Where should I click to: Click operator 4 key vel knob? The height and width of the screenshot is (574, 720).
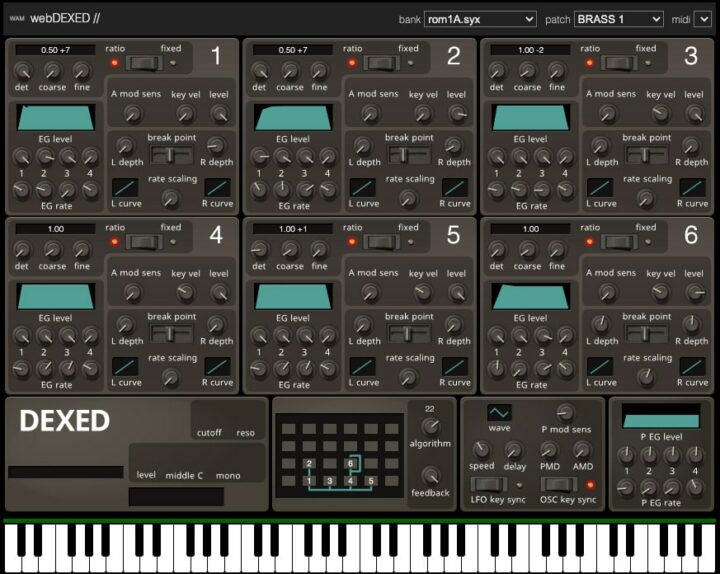[x=184, y=292]
